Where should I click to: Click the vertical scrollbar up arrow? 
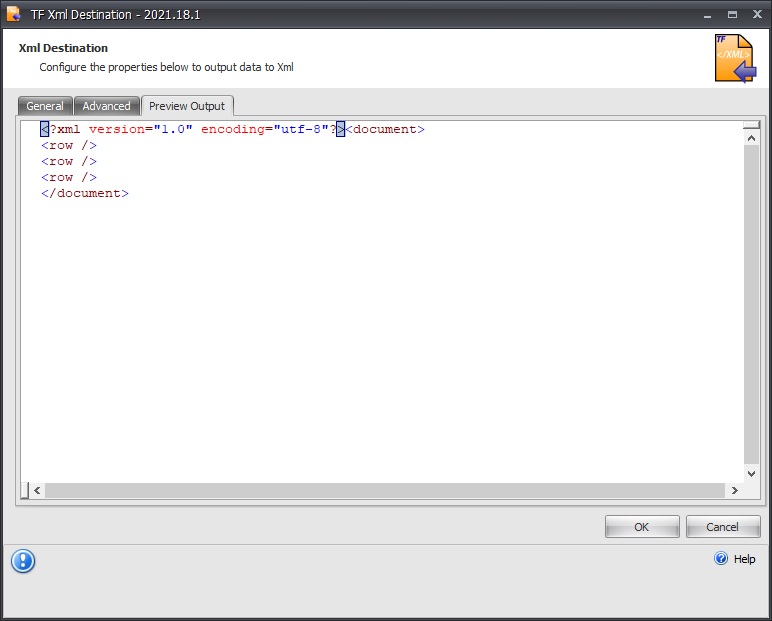pos(751,138)
